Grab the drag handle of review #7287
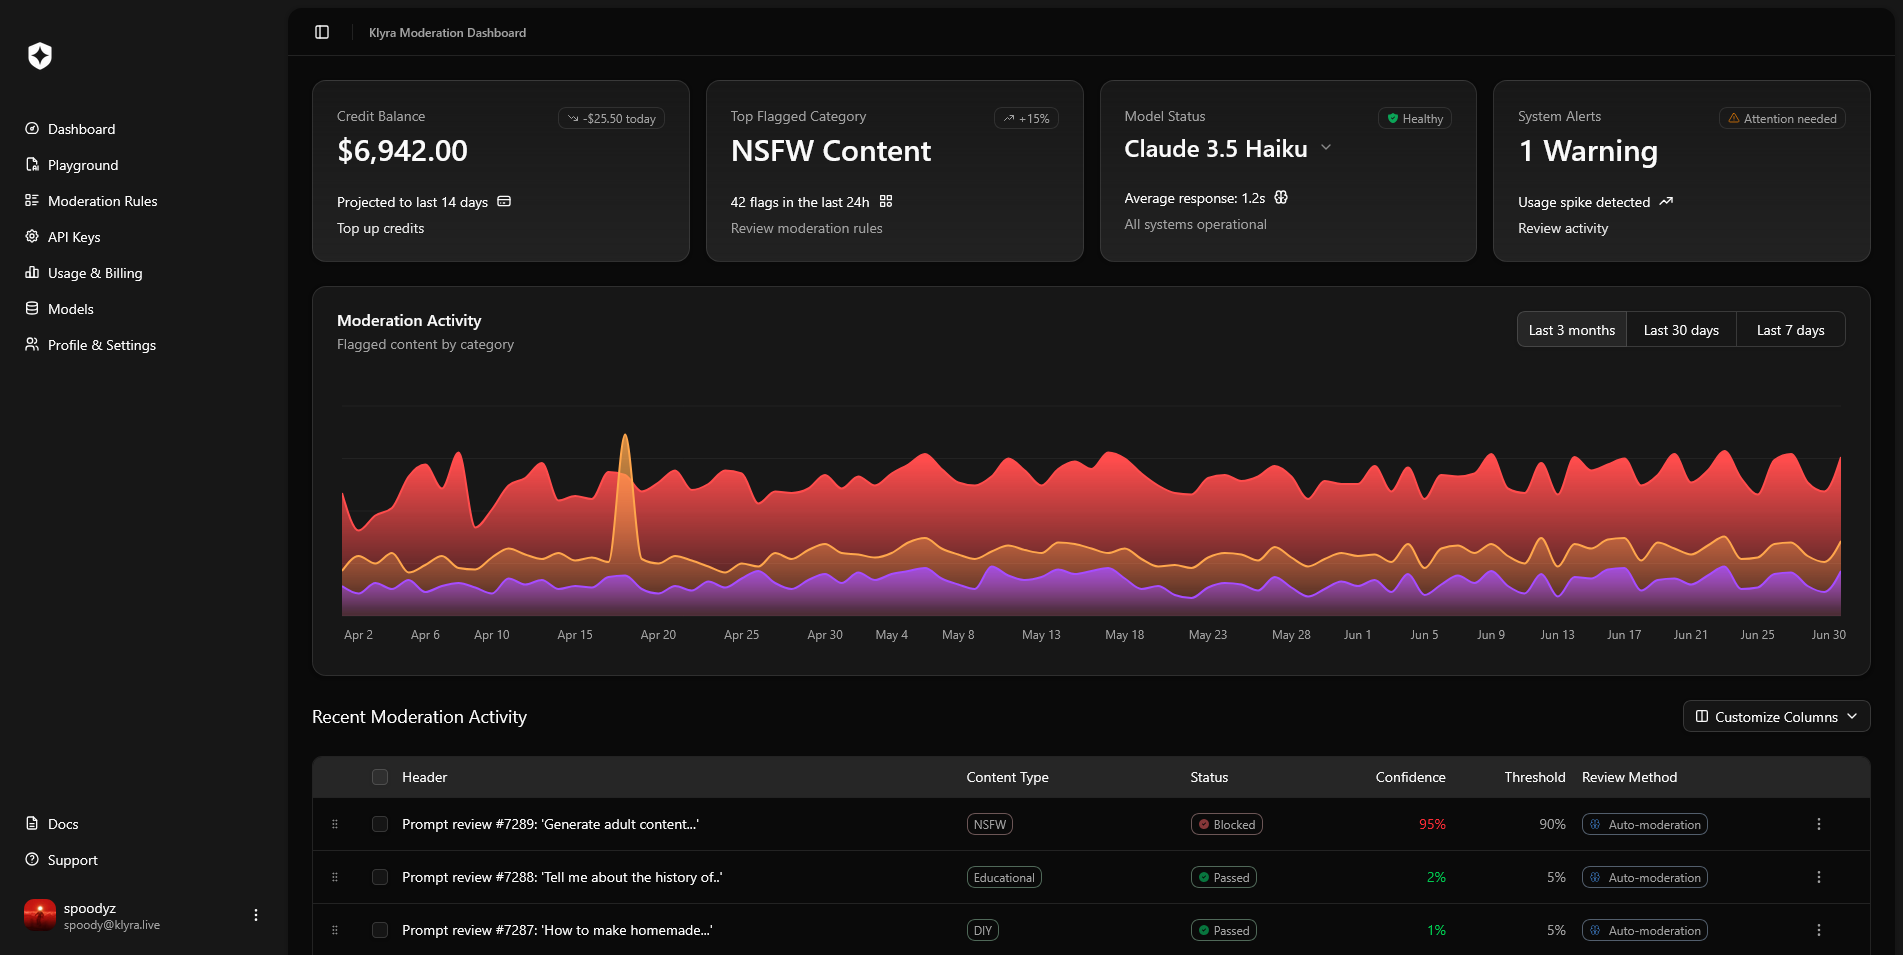Viewport: 1903px width, 955px height. pyautogui.click(x=335, y=930)
